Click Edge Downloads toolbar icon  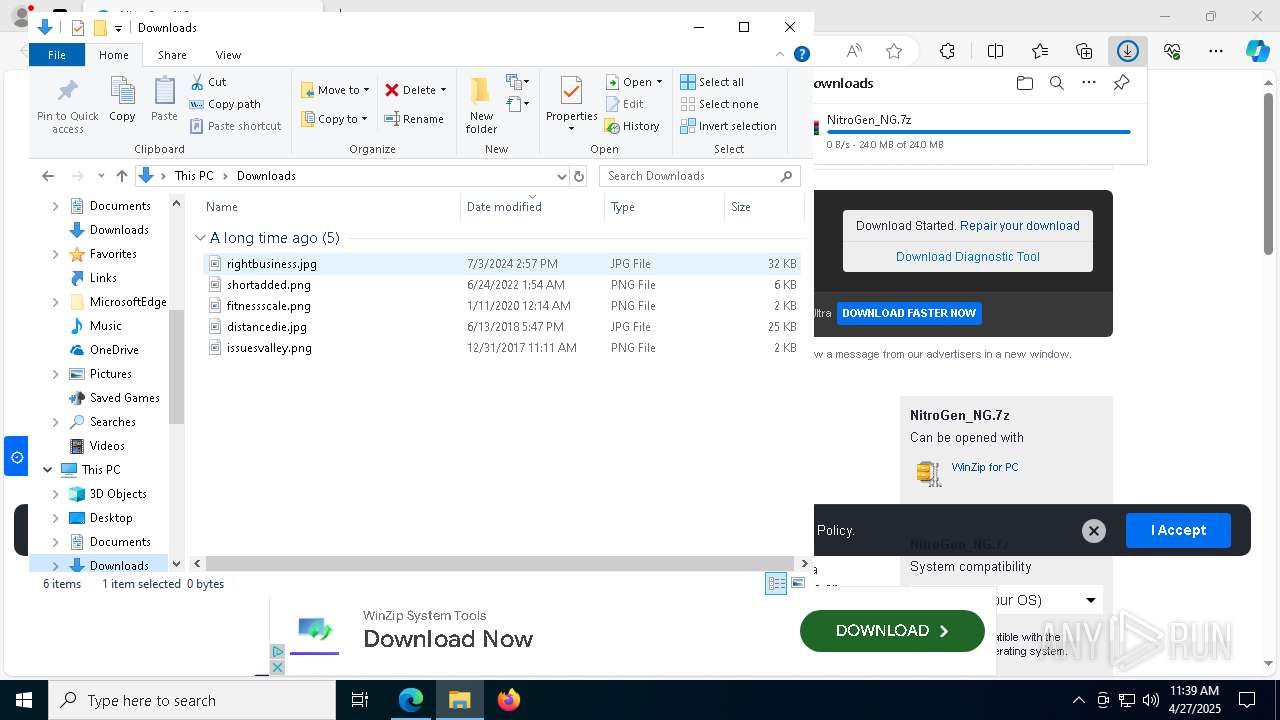pos(1127,51)
